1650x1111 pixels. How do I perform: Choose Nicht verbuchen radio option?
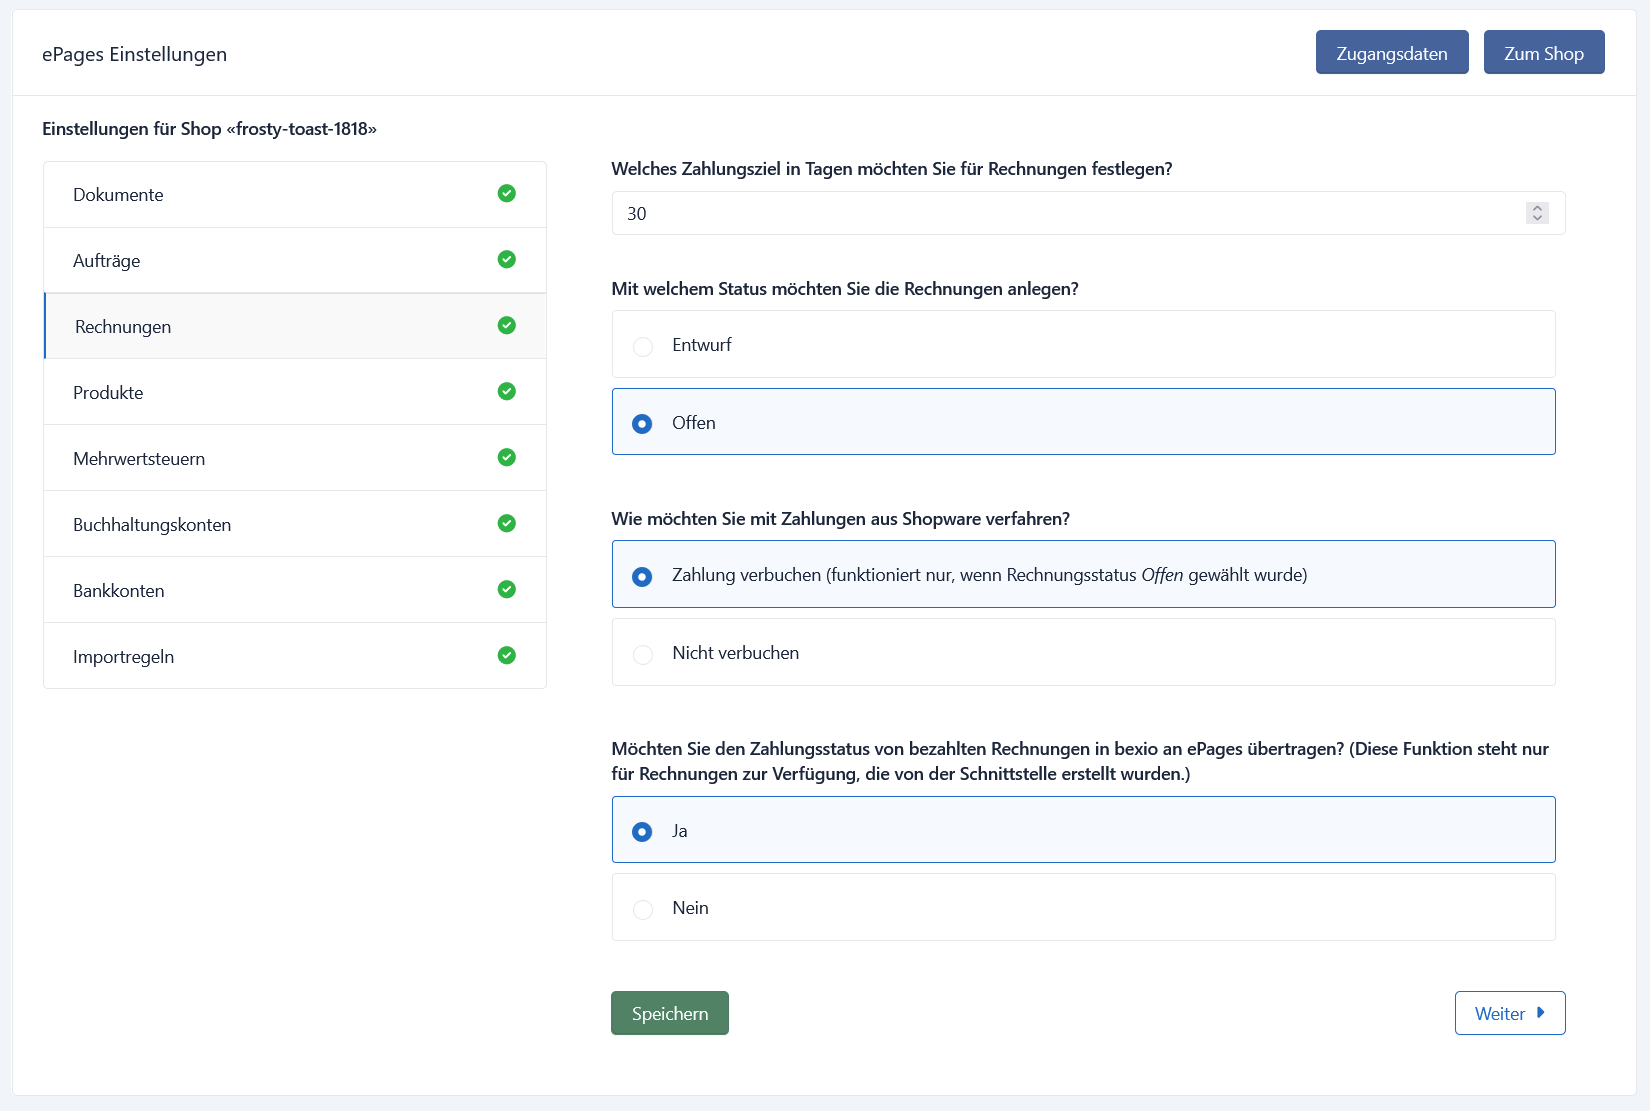coord(643,654)
